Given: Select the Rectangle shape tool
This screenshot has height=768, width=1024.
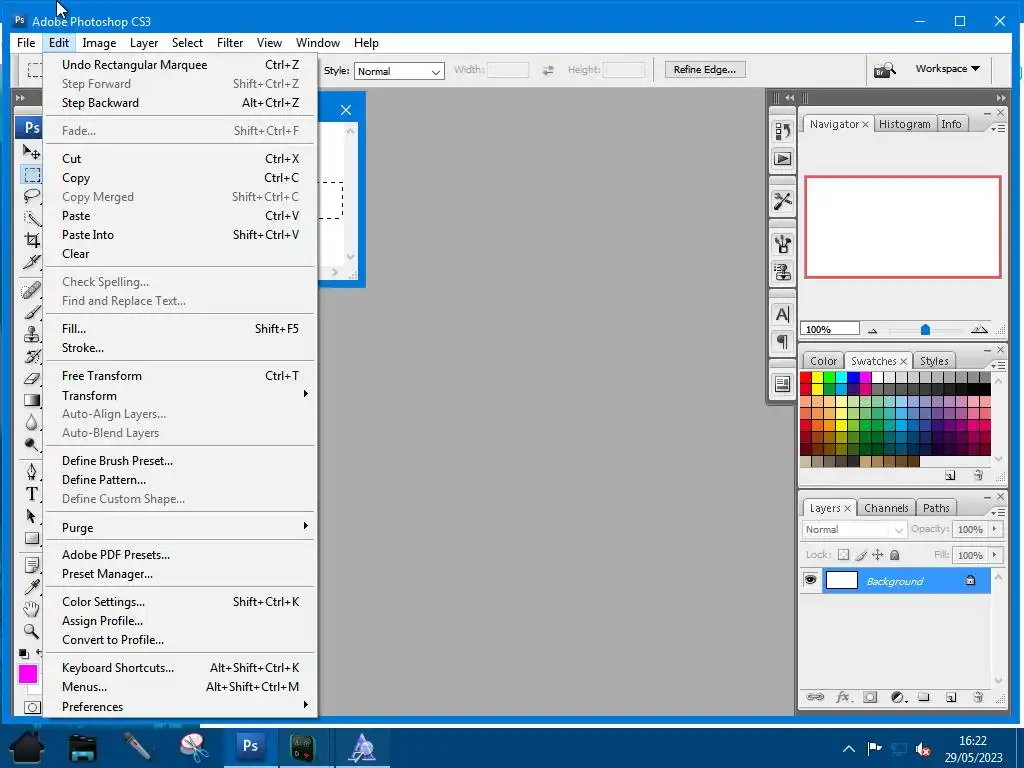Looking at the screenshot, I should 31,538.
